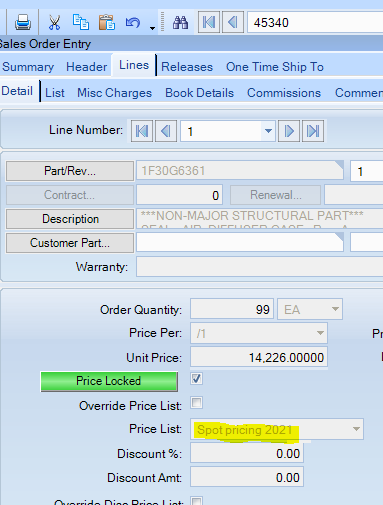Click the part number field 1F30G6361
383x505 pixels.
coord(240,171)
